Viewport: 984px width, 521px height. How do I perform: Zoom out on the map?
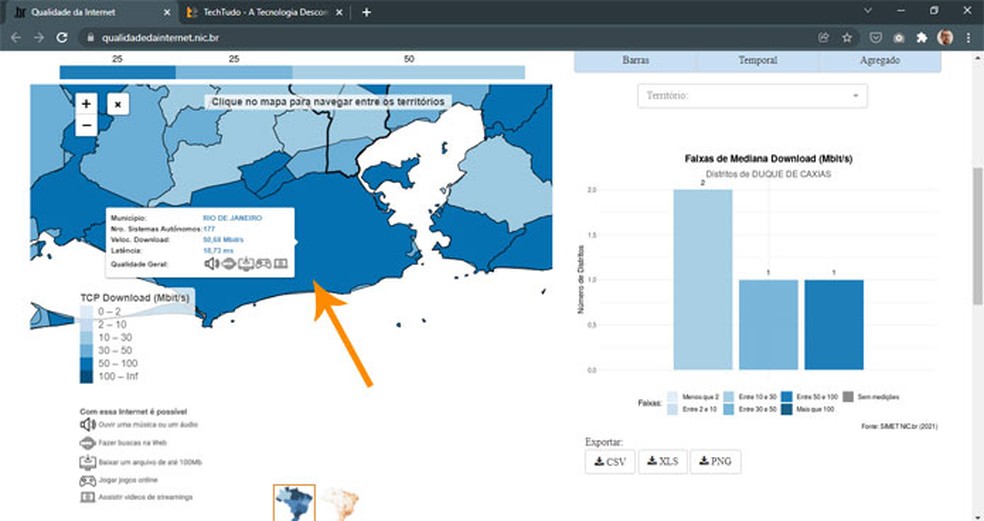[x=86, y=125]
